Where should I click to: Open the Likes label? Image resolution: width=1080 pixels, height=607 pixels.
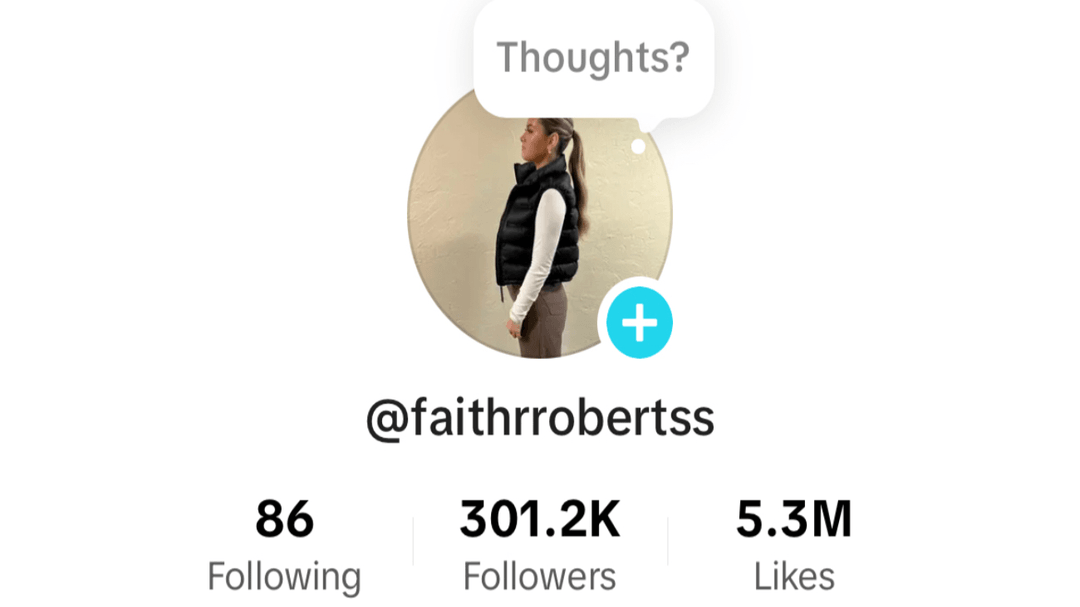point(794,577)
